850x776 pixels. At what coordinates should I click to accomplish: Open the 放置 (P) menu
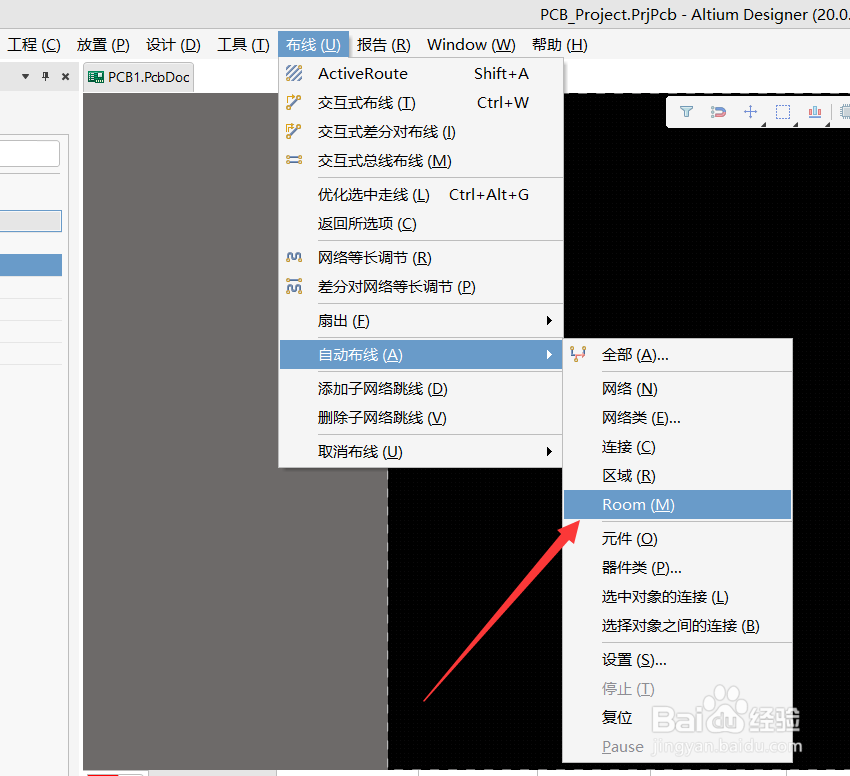103,44
